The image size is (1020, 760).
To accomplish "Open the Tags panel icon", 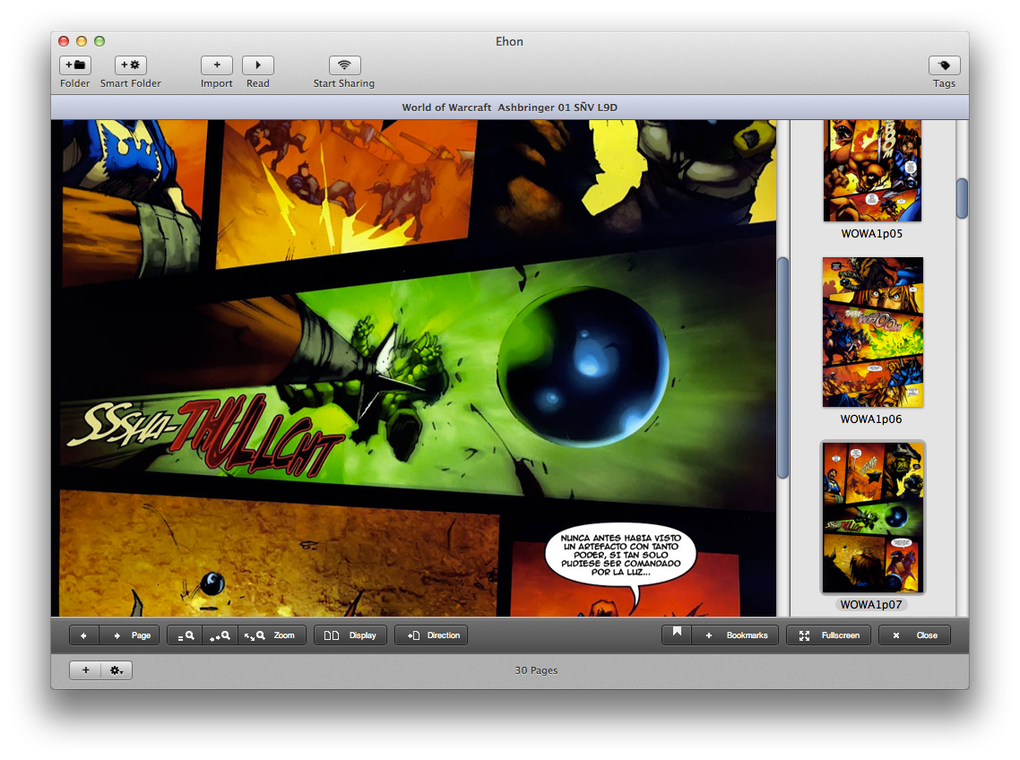I will (944, 65).
